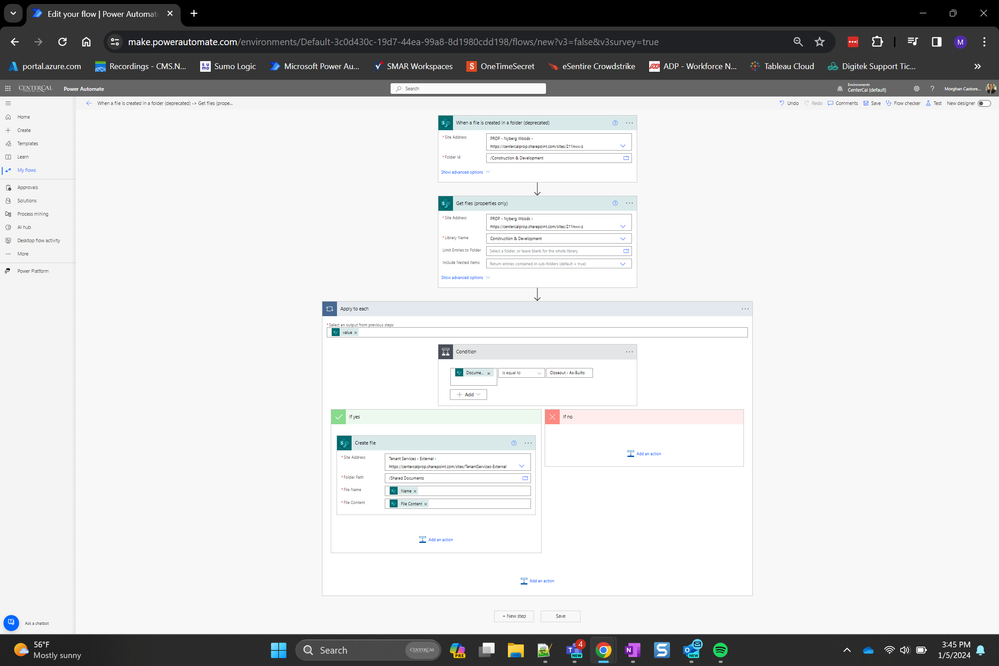Open ellipsis menu on Get files card
999x666 pixels.
coord(629,203)
